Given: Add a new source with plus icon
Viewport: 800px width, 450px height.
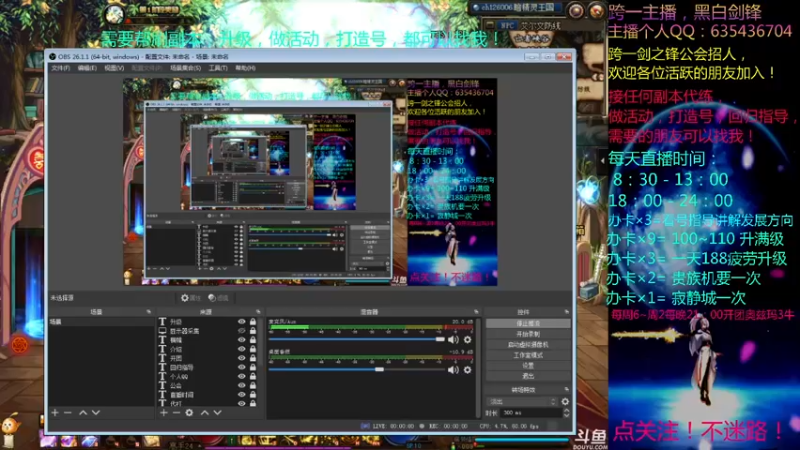Looking at the screenshot, I should tap(164, 413).
